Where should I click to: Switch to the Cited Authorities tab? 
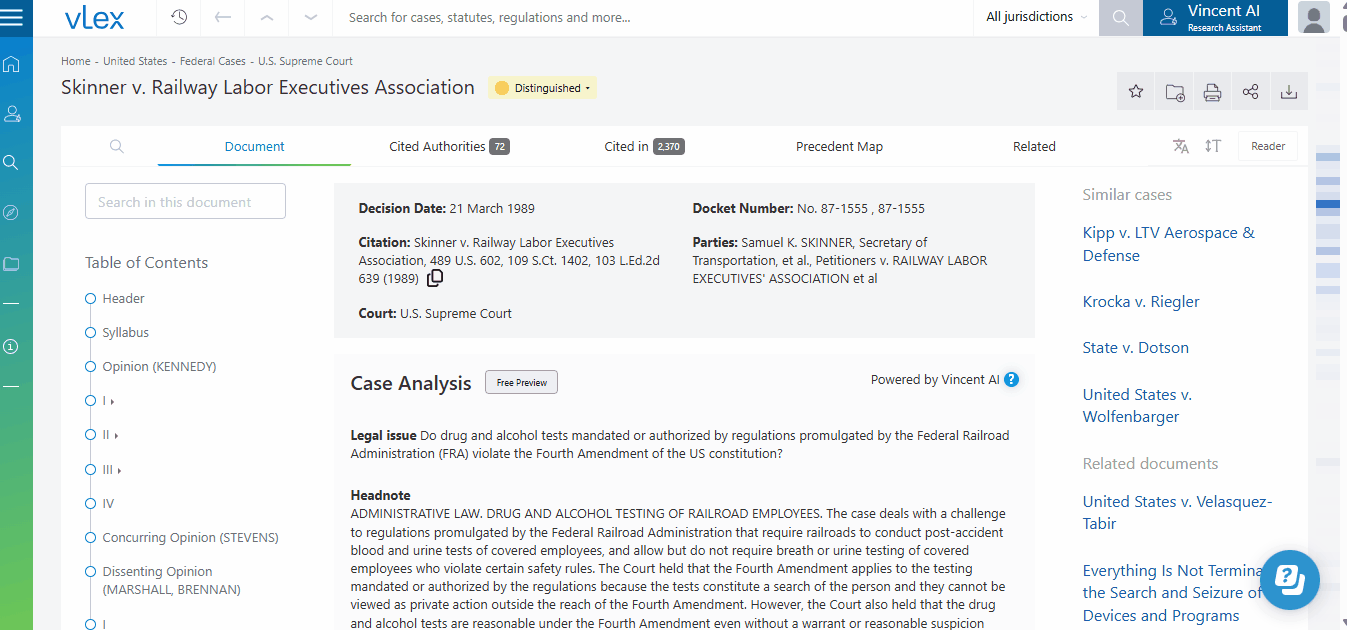click(448, 146)
